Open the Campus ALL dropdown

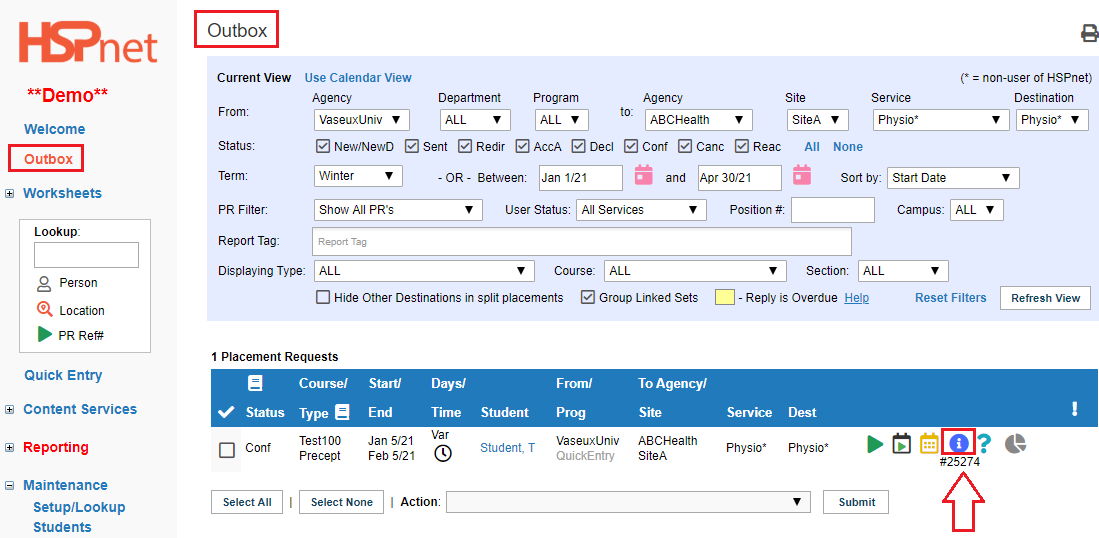[x=977, y=209]
